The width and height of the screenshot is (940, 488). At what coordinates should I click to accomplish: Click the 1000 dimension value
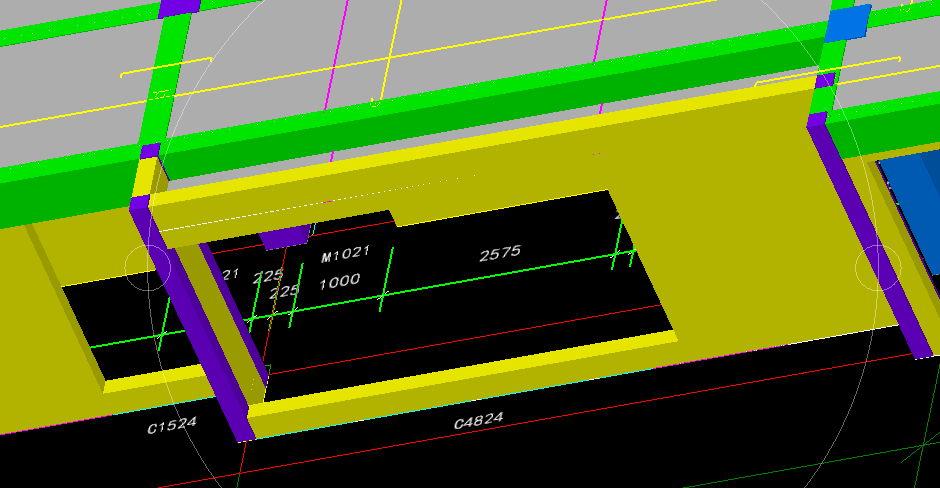(339, 282)
